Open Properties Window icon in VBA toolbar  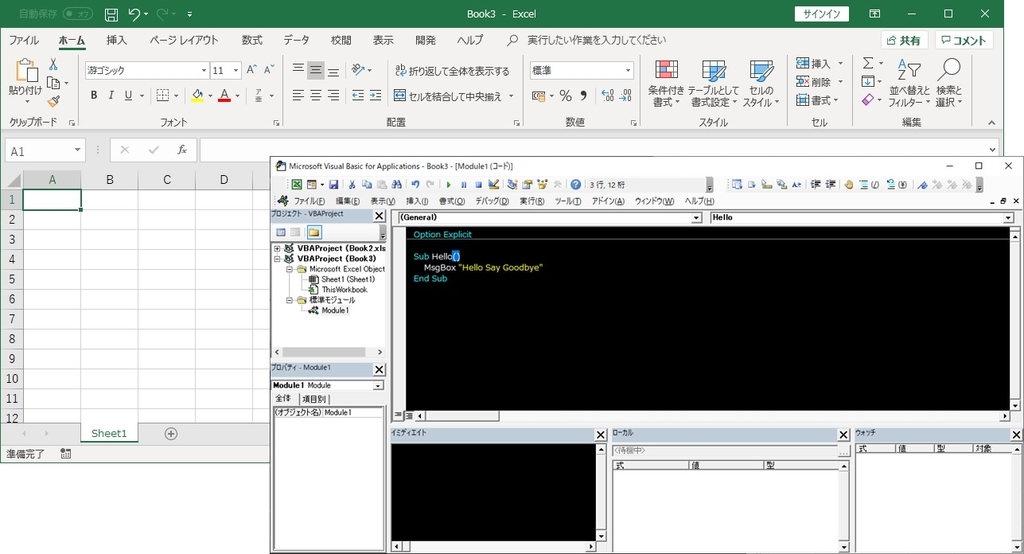pyautogui.click(x=527, y=185)
